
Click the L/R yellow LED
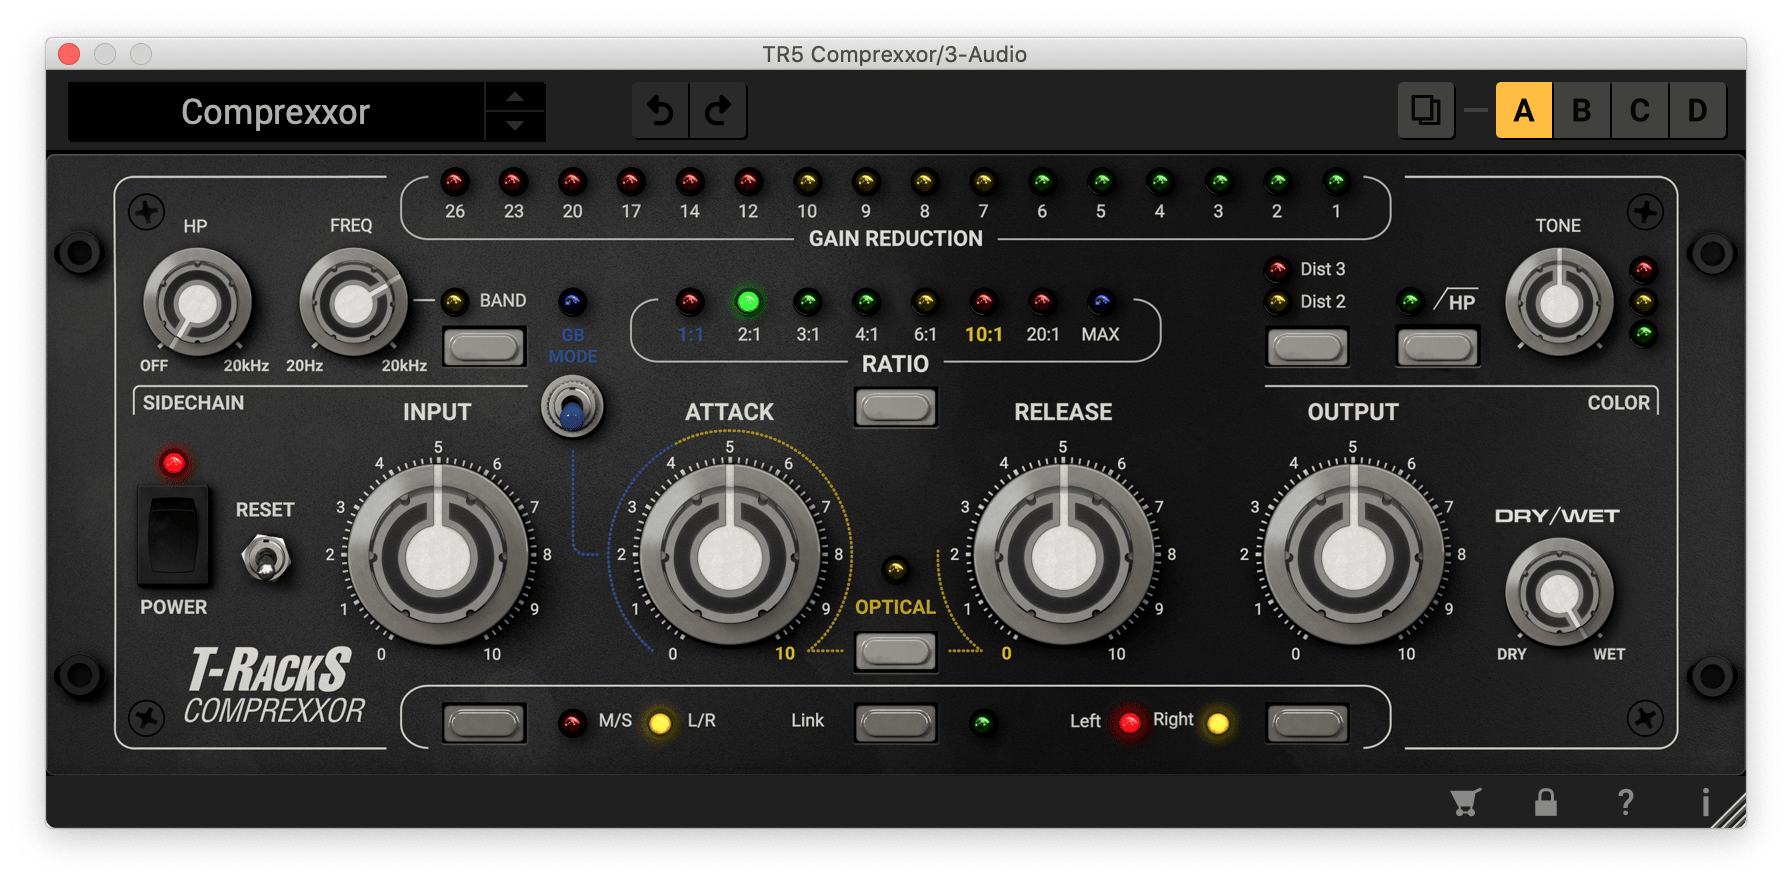(660, 723)
